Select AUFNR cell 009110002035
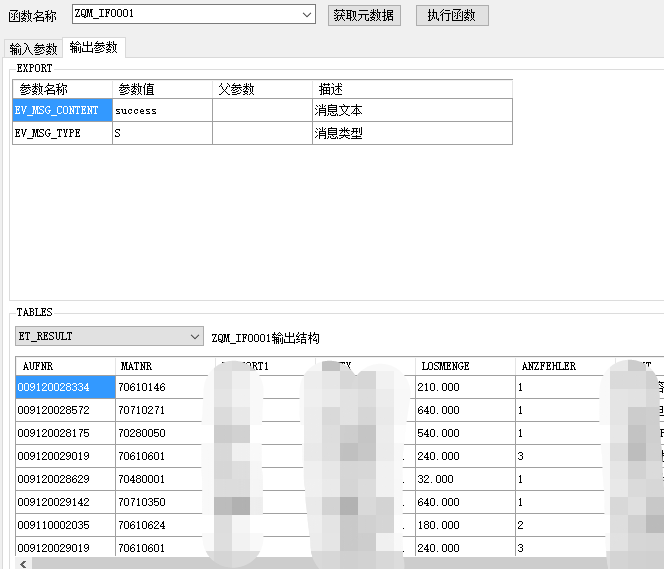 point(65,525)
